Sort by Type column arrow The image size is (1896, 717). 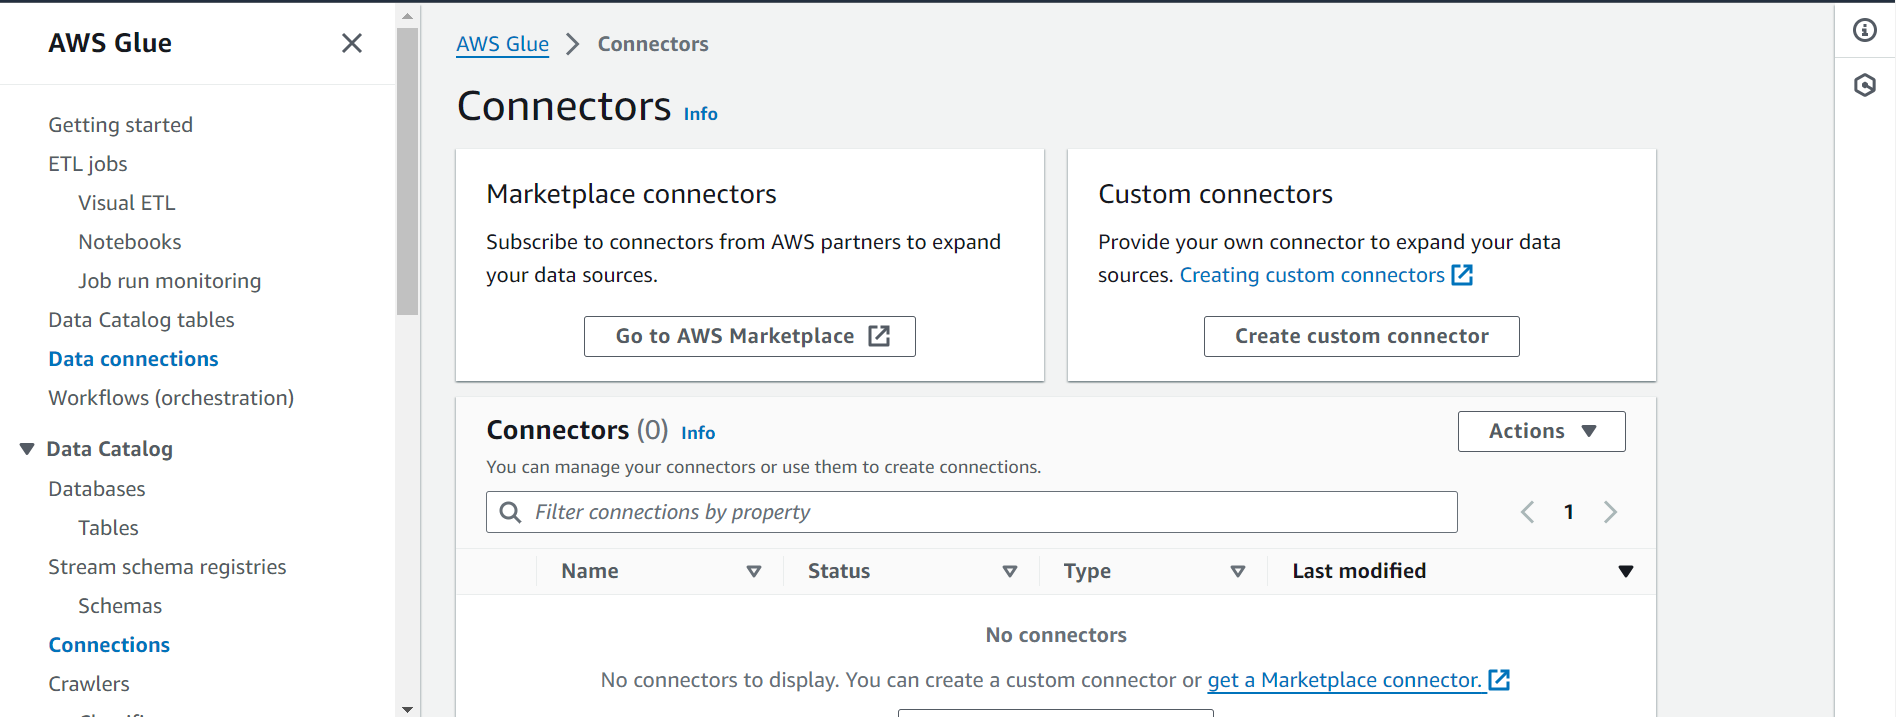(x=1238, y=571)
